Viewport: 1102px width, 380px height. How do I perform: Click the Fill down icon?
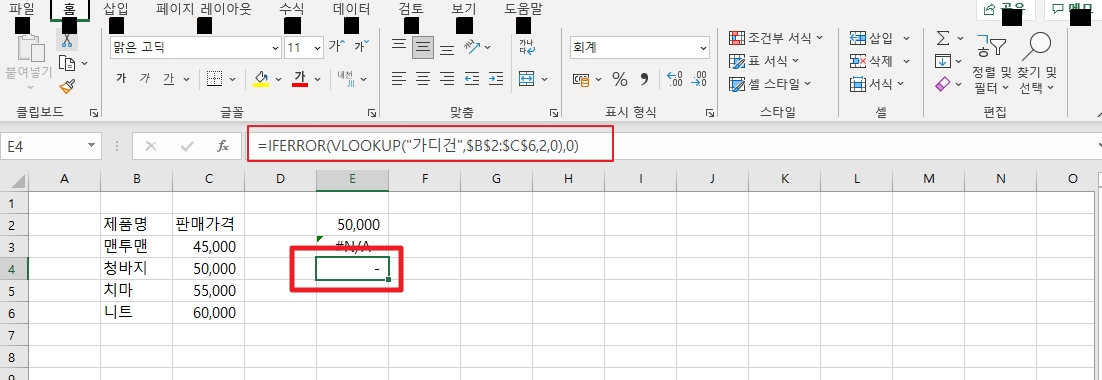pos(942,61)
